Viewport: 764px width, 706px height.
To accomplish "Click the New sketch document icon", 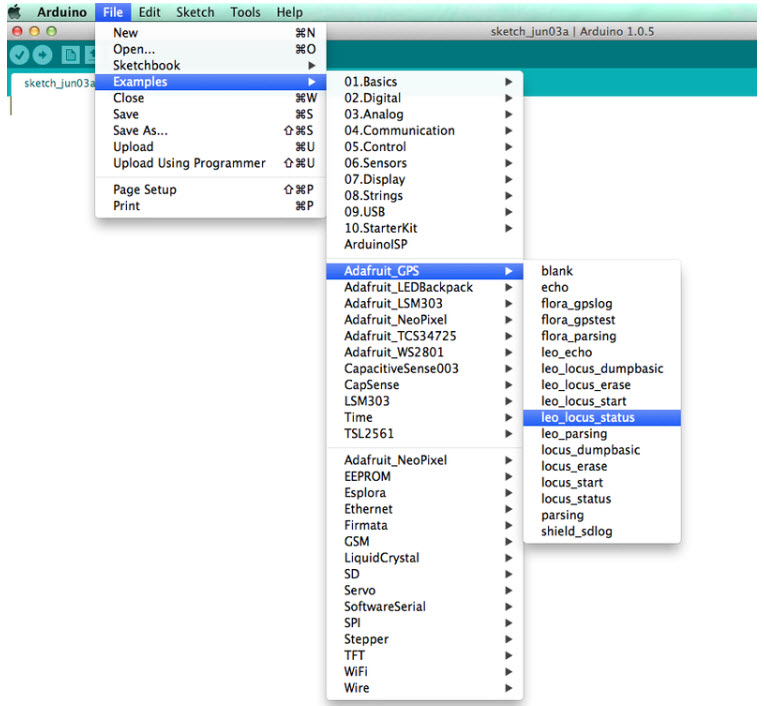I will coord(70,55).
